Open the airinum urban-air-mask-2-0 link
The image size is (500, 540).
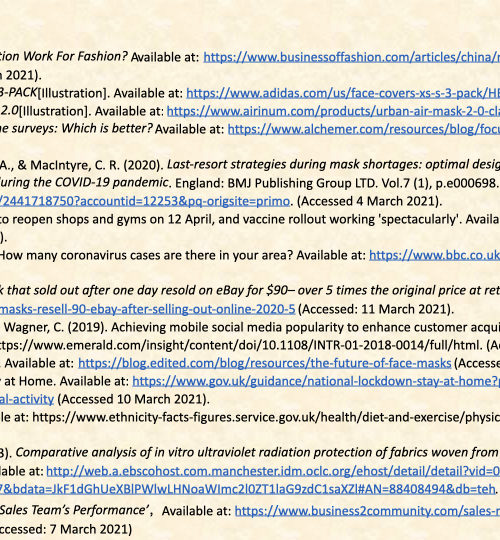[333, 111]
